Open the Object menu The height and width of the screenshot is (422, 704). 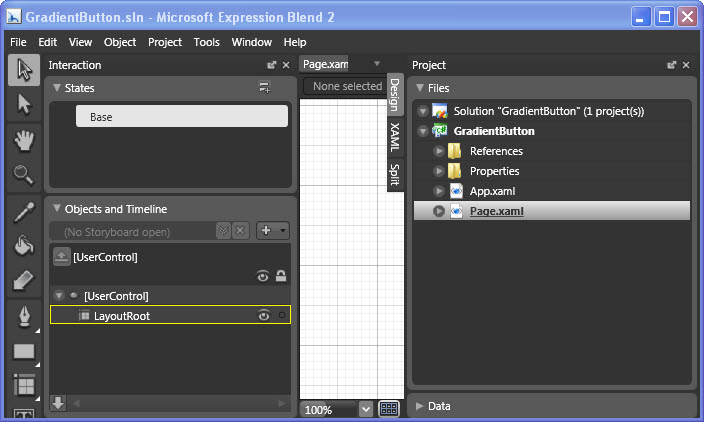pos(120,42)
